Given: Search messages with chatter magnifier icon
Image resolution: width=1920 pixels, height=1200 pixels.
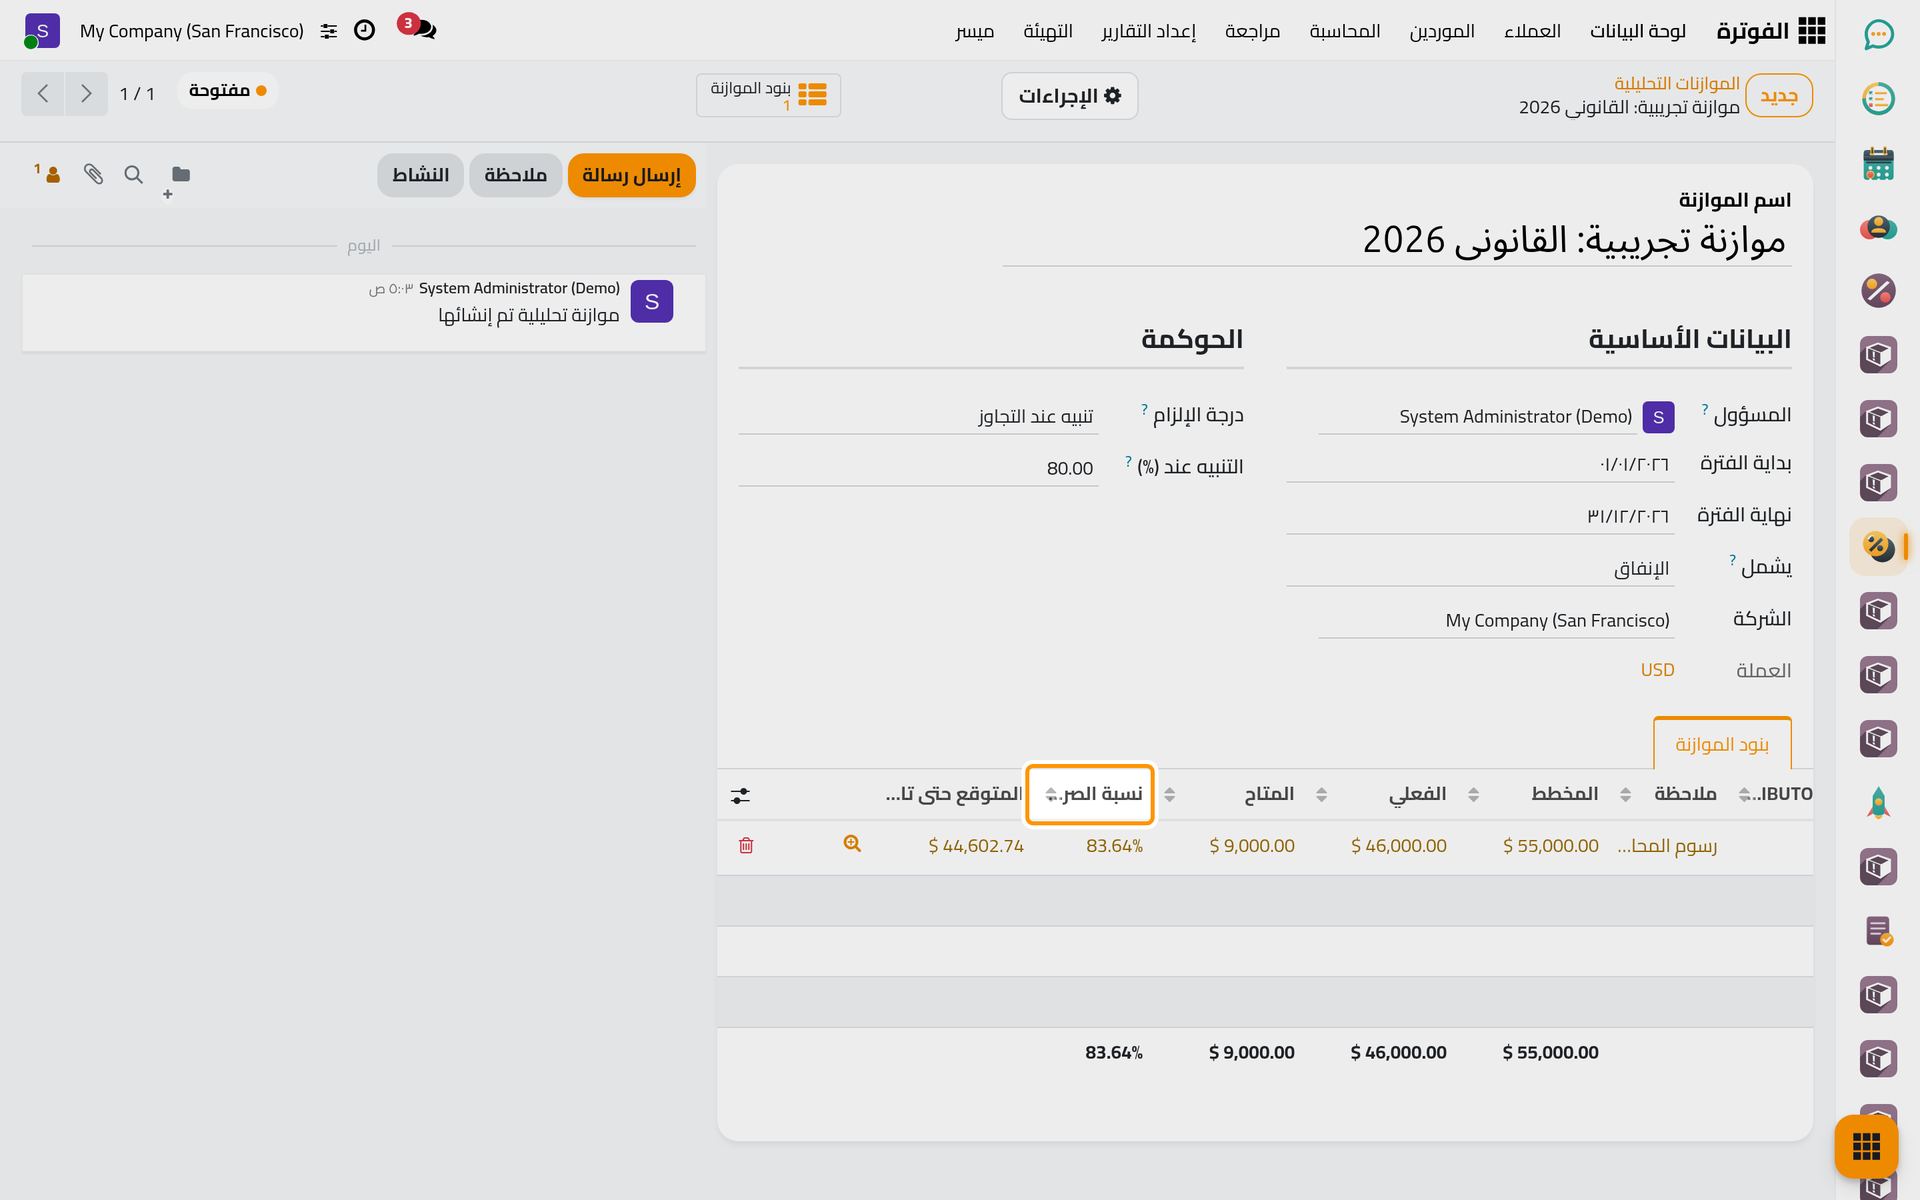Looking at the screenshot, I should pos(133,174).
